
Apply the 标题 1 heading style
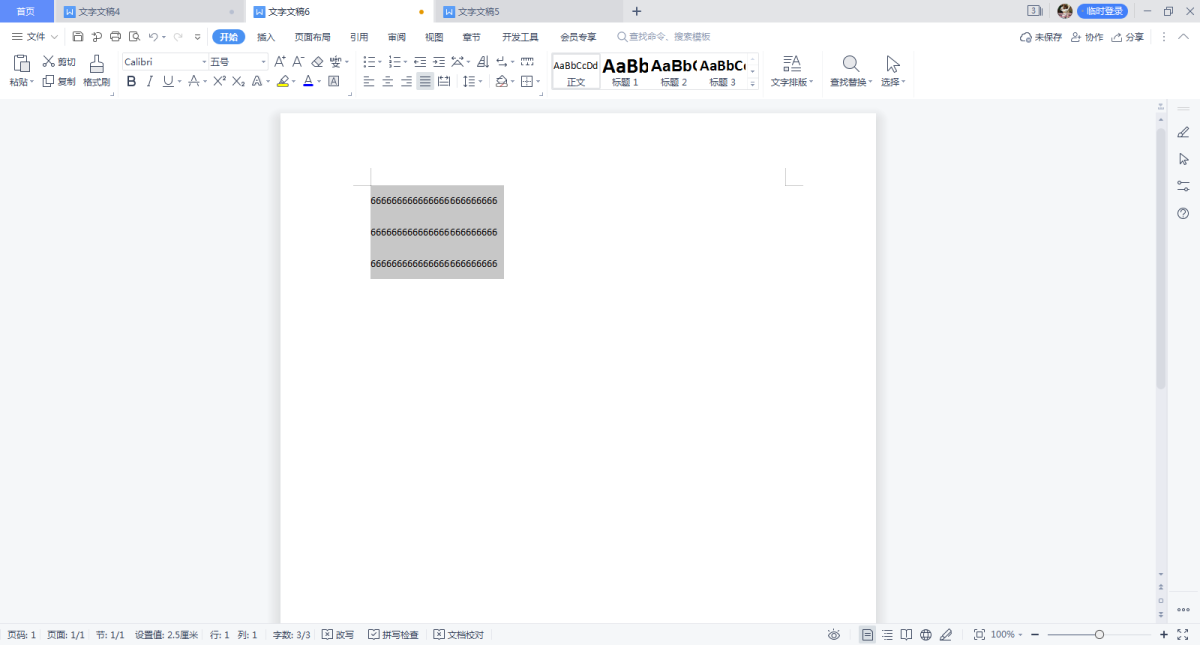(625, 71)
